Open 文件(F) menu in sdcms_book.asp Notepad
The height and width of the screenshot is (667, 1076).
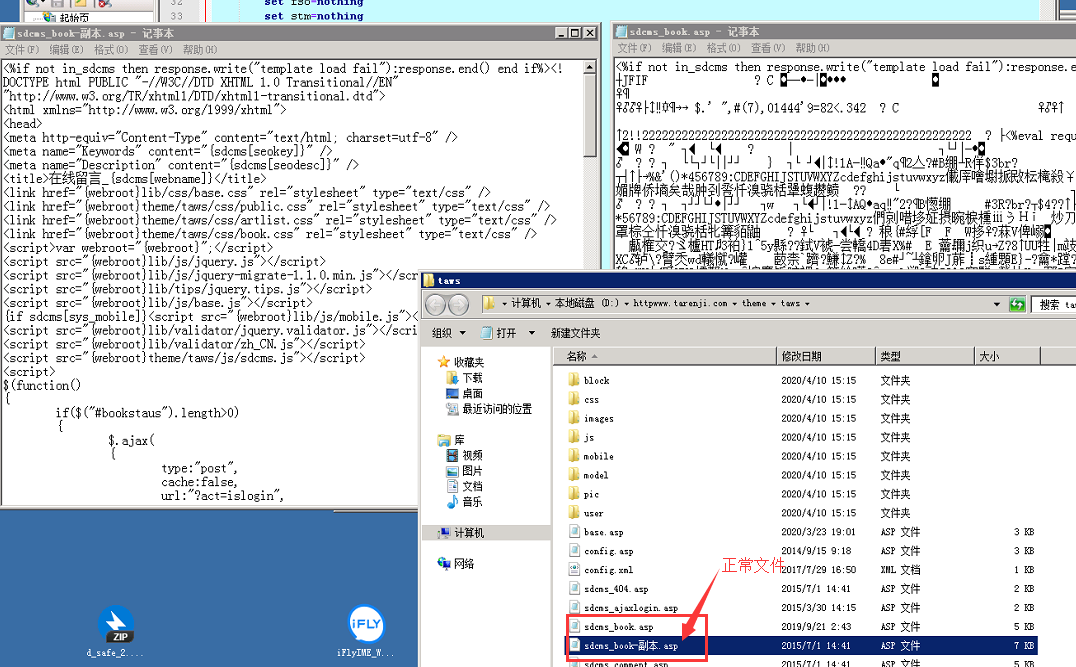click(x=634, y=47)
